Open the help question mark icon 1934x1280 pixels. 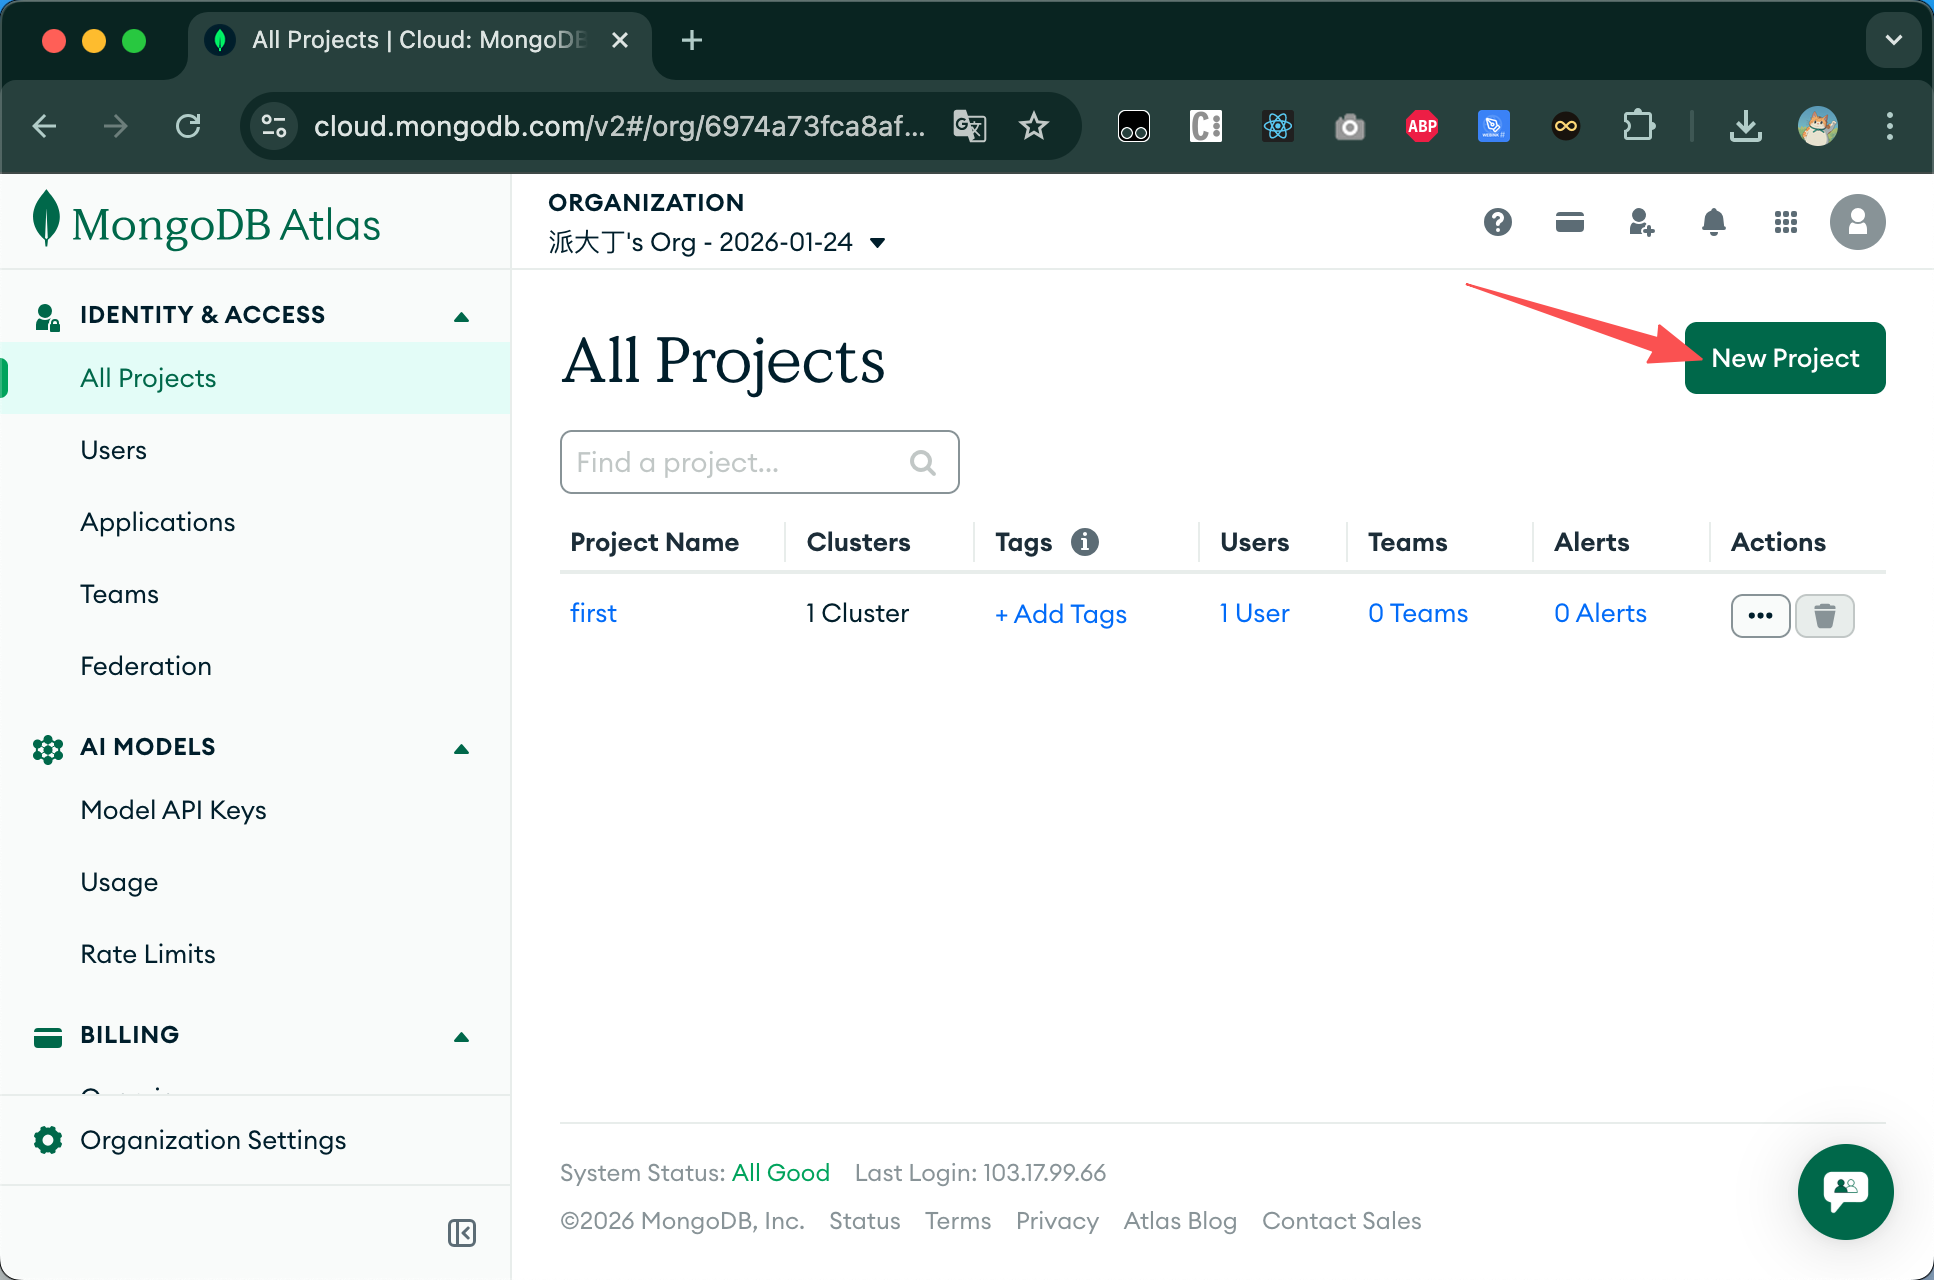(1497, 222)
